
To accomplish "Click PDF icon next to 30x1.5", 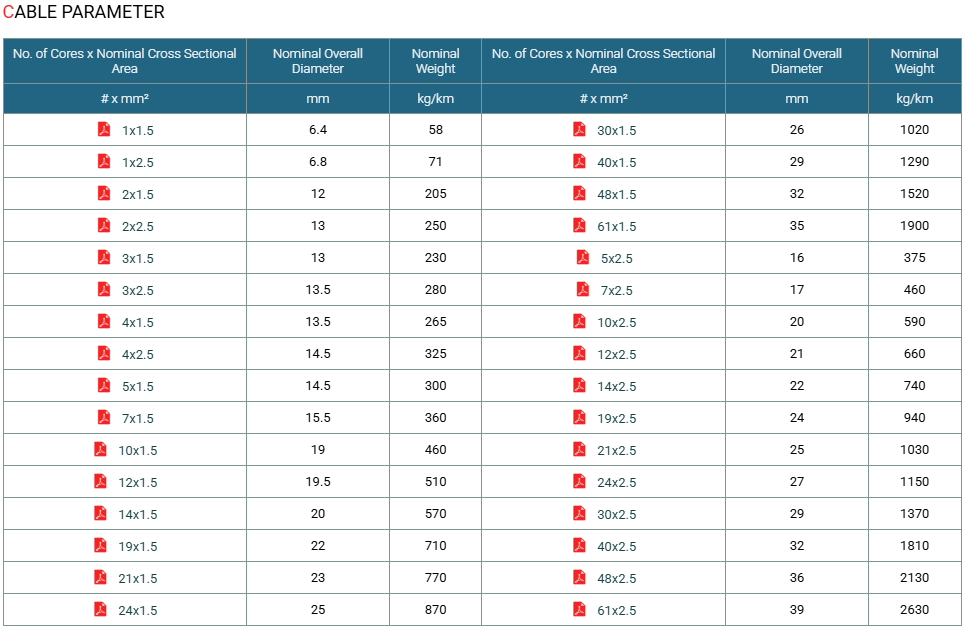I will (x=579, y=129).
